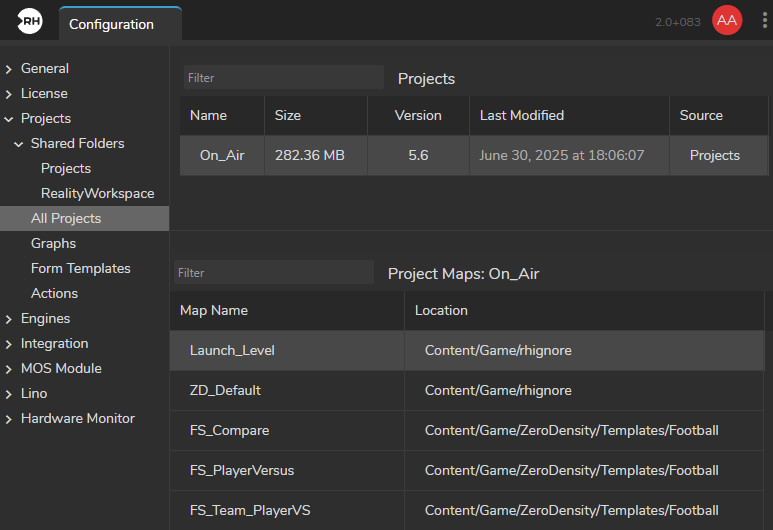Click the Project Maps filter field
This screenshot has height=530, width=773.
coord(273,273)
